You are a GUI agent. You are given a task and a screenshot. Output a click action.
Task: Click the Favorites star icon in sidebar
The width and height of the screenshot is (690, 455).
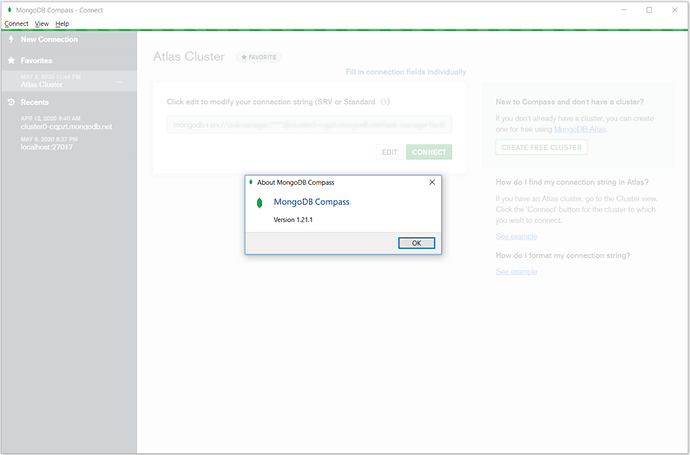coord(11,60)
